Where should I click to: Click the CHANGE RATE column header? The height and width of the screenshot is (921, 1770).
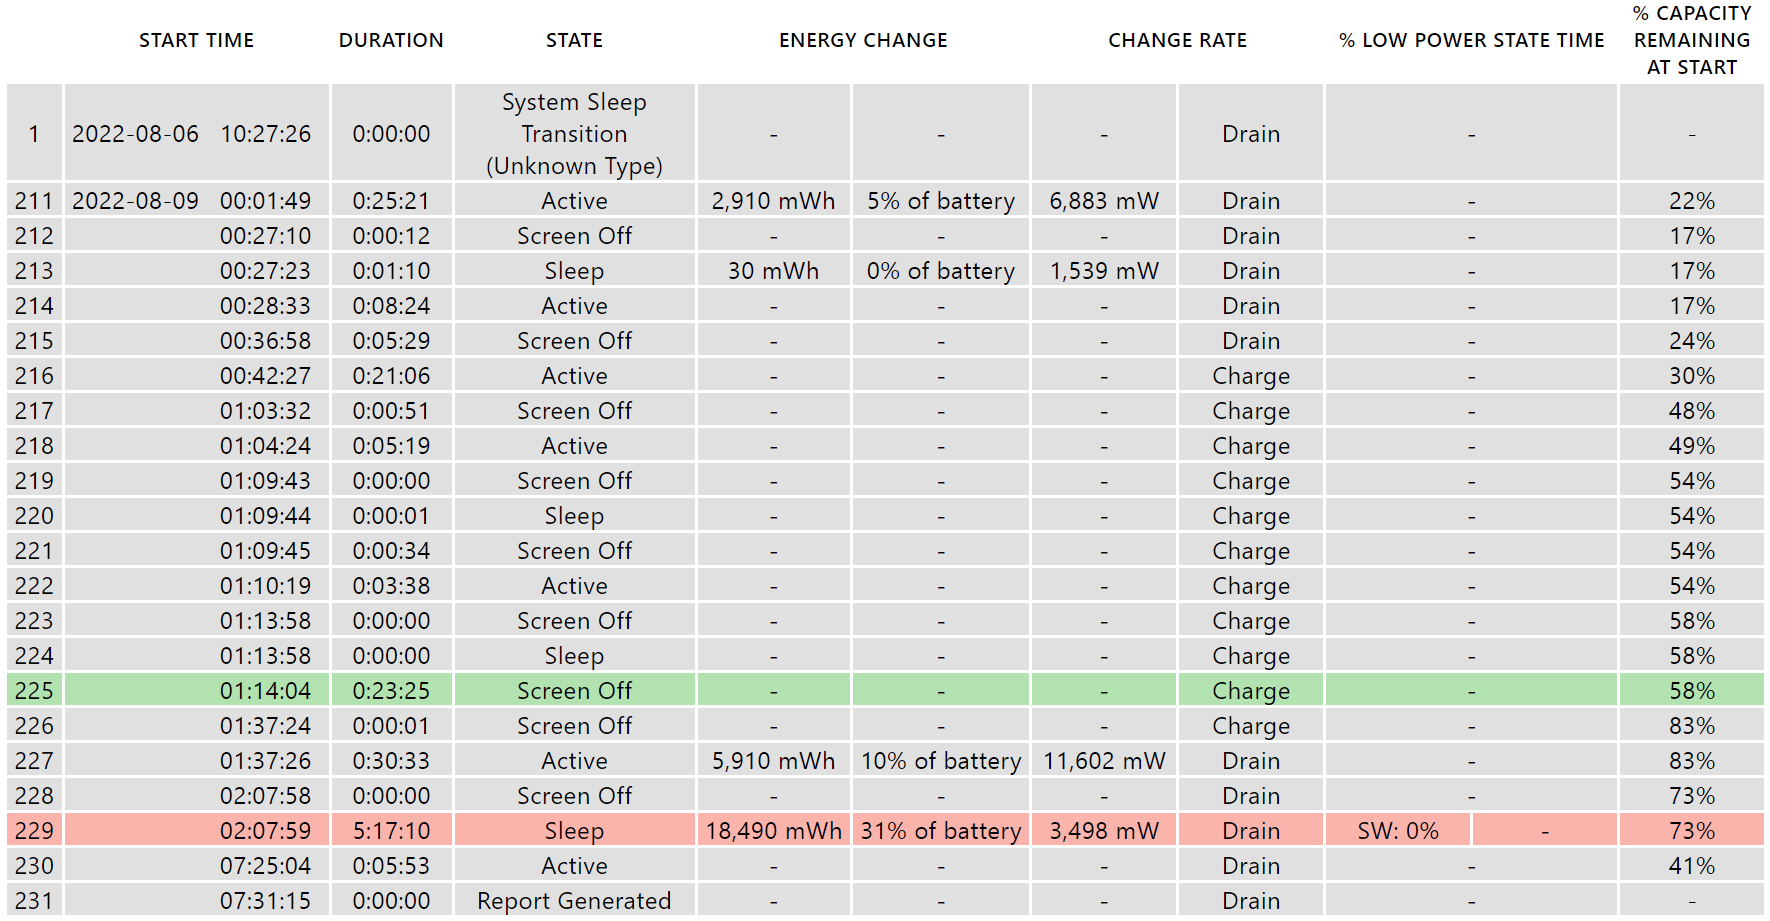pyautogui.click(x=1177, y=40)
